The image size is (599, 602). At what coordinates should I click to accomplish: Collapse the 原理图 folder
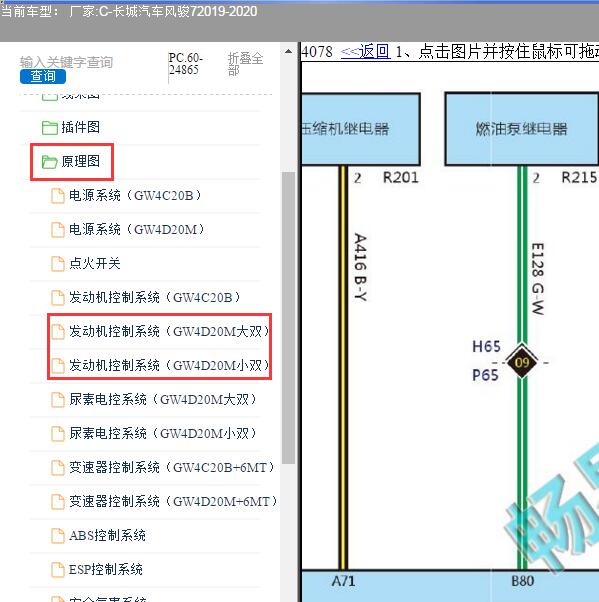click(80, 161)
